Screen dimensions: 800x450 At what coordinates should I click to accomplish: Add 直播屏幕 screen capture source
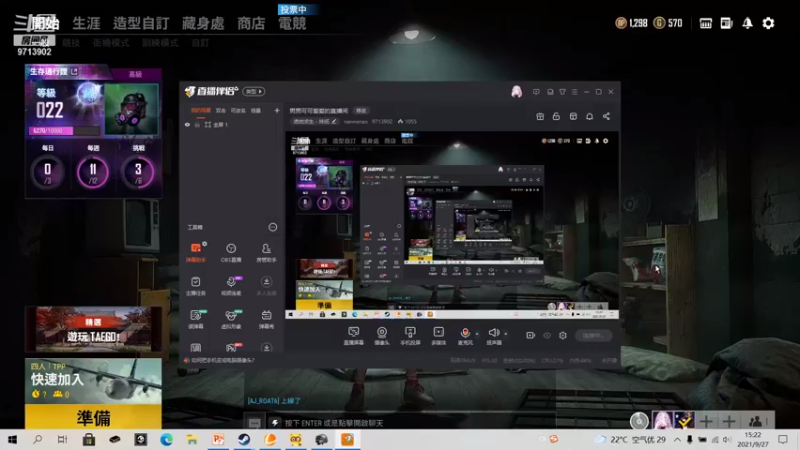pyautogui.click(x=354, y=336)
